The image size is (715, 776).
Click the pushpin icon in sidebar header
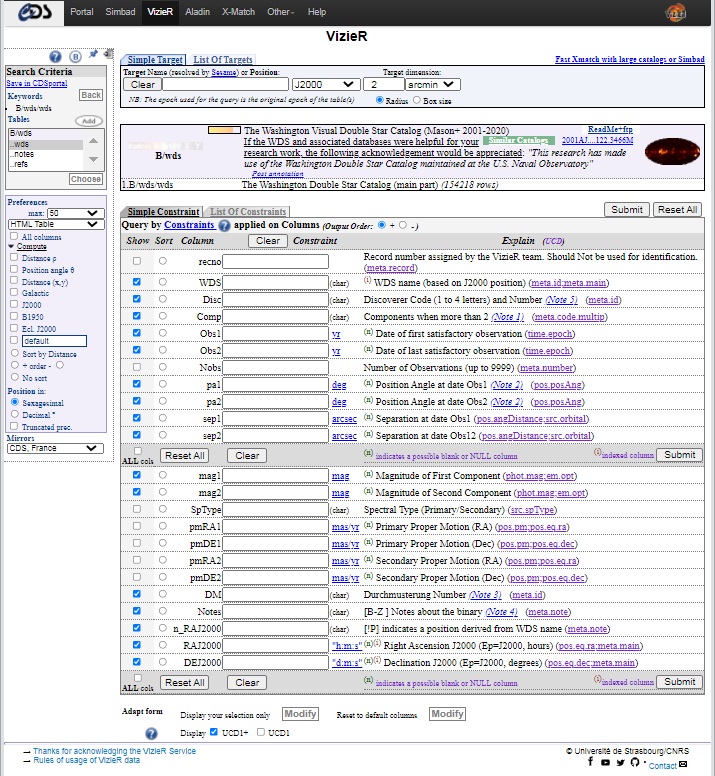[93, 54]
